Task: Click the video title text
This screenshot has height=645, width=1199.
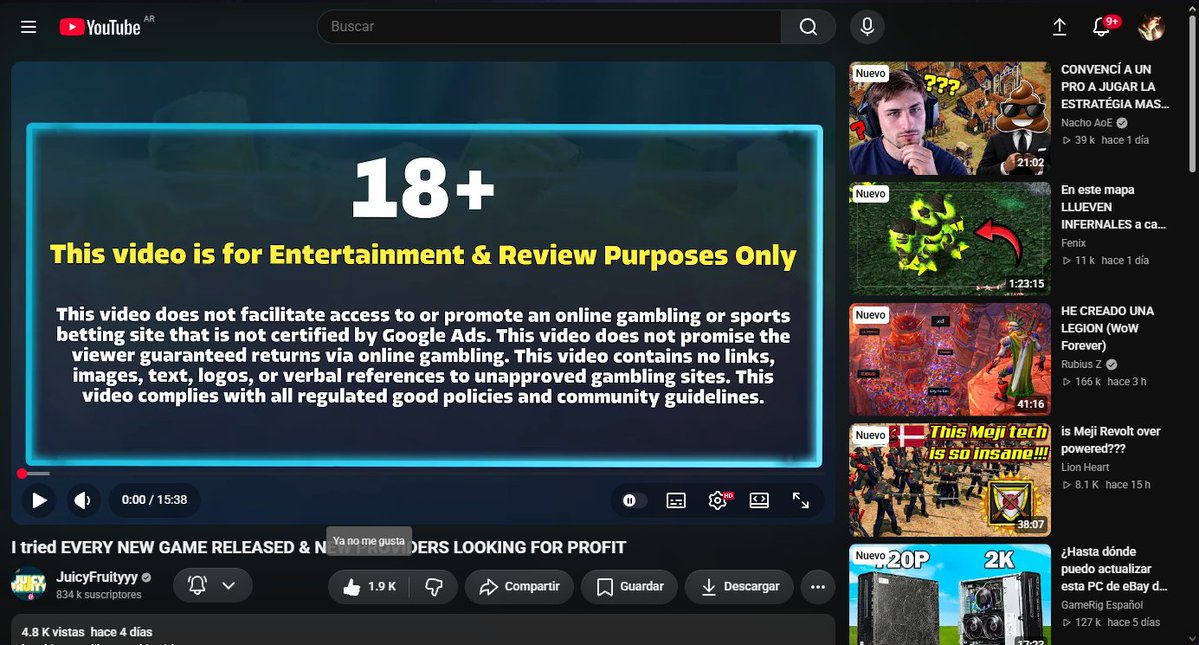Action: pyautogui.click(x=318, y=547)
